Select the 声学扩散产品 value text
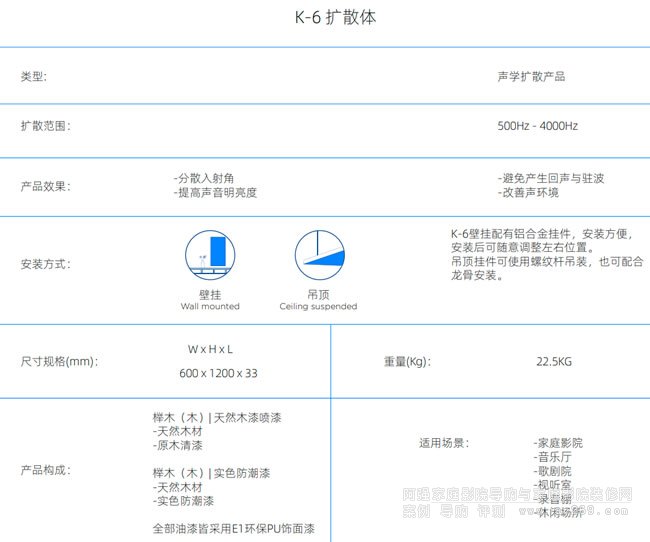The width and height of the screenshot is (650, 542). (x=531, y=76)
